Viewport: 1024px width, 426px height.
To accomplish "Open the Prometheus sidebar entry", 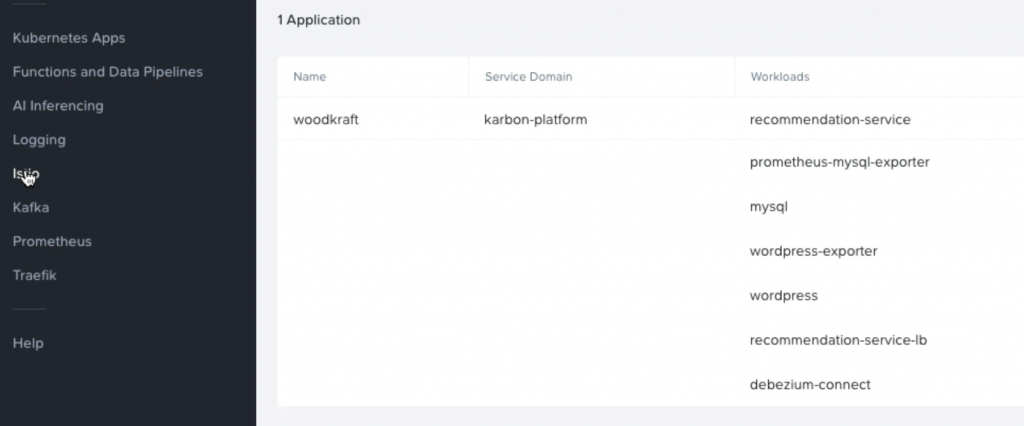I will [52, 242].
